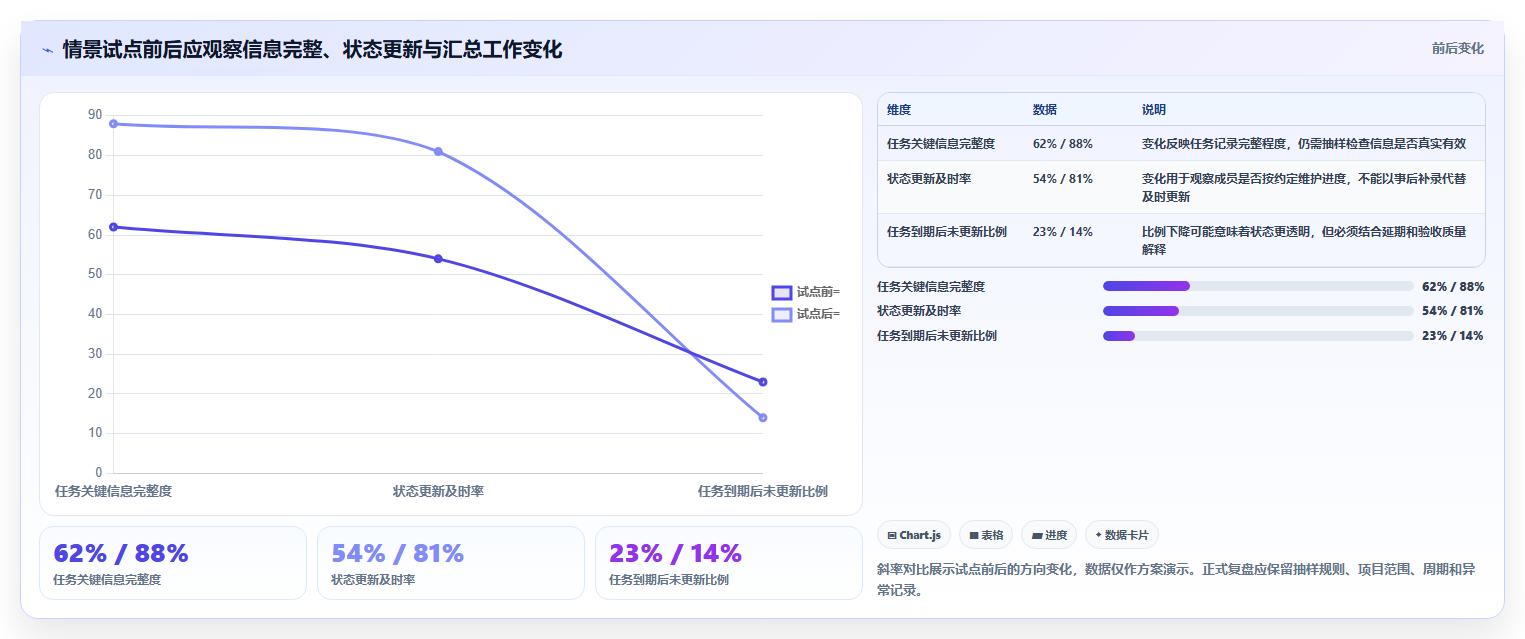Open the large 62% / 88% stat card
The width and height of the screenshot is (1525, 639).
click(173, 563)
